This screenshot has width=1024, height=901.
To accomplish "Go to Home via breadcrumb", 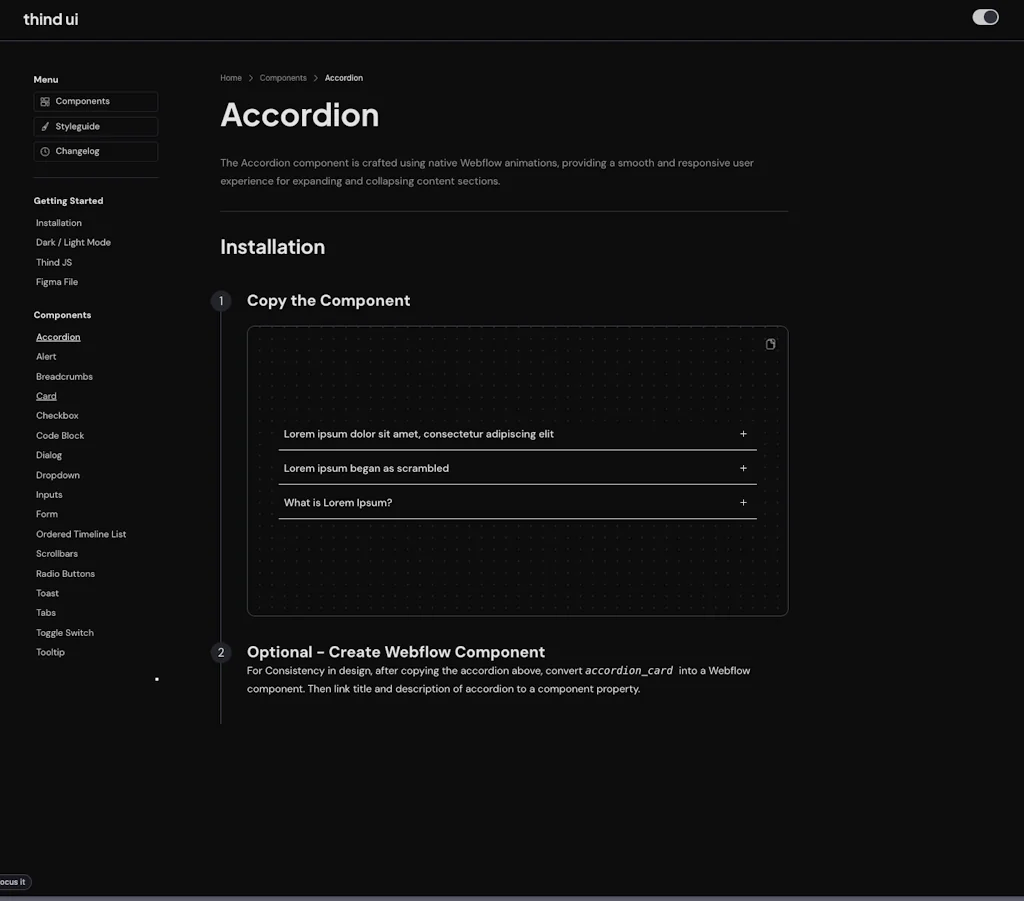I will (x=231, y=77).
